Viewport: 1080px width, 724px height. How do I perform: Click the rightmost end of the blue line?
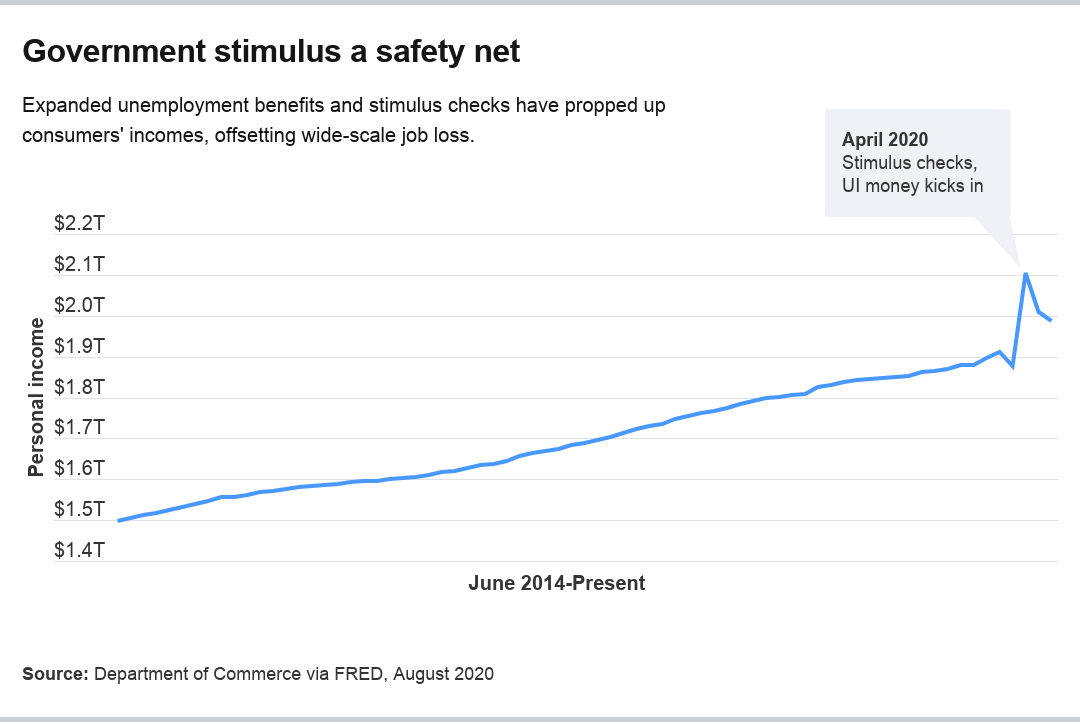1051,320
